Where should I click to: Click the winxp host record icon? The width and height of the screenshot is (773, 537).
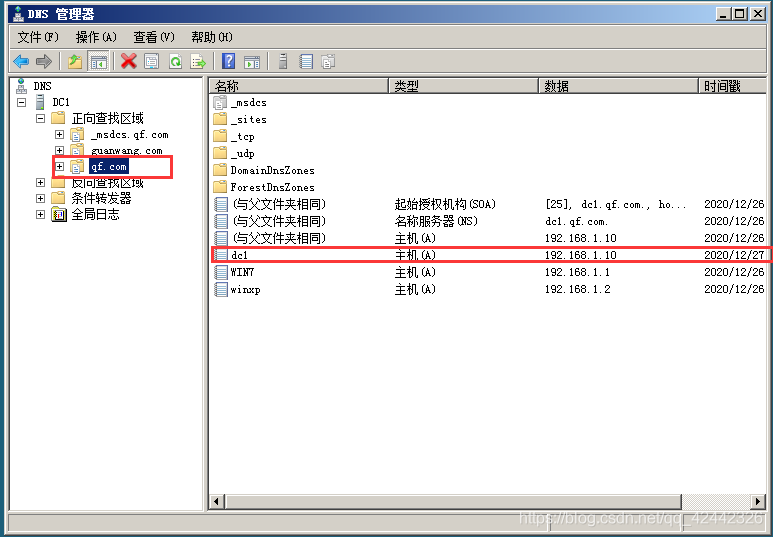pyautogui.click(x=221, y=289)
